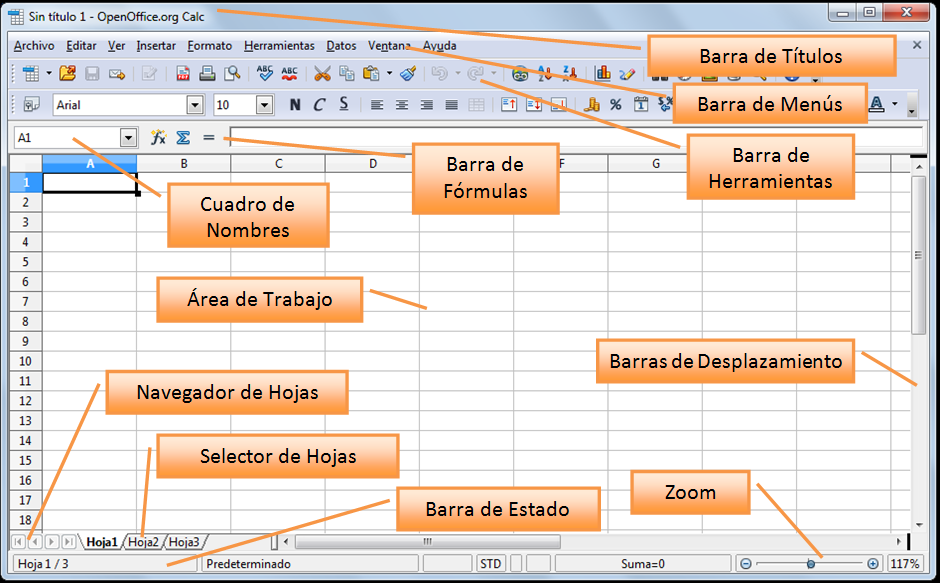943x587 pixels.
Task: Open the Arial font name dropdown
Action: coord(195,105)
